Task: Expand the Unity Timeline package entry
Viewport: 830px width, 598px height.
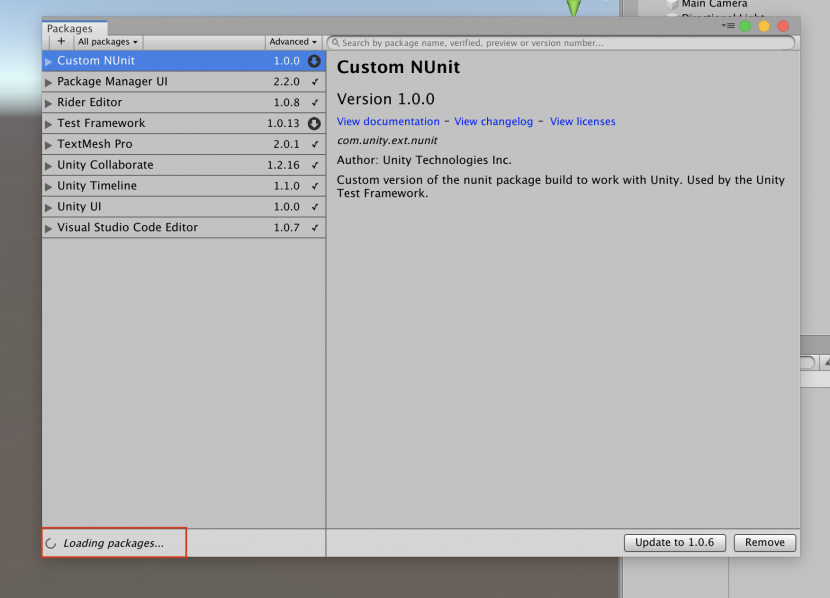Action: pyautogui.click(x=47, y=185)
